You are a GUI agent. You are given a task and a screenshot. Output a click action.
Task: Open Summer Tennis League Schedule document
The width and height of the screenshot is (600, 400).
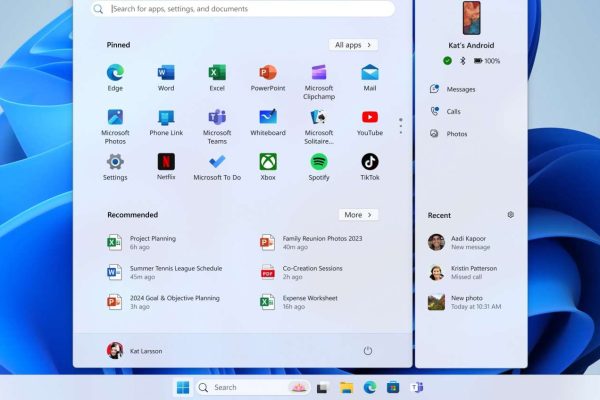pyautogui.click(x=165, y=272)
